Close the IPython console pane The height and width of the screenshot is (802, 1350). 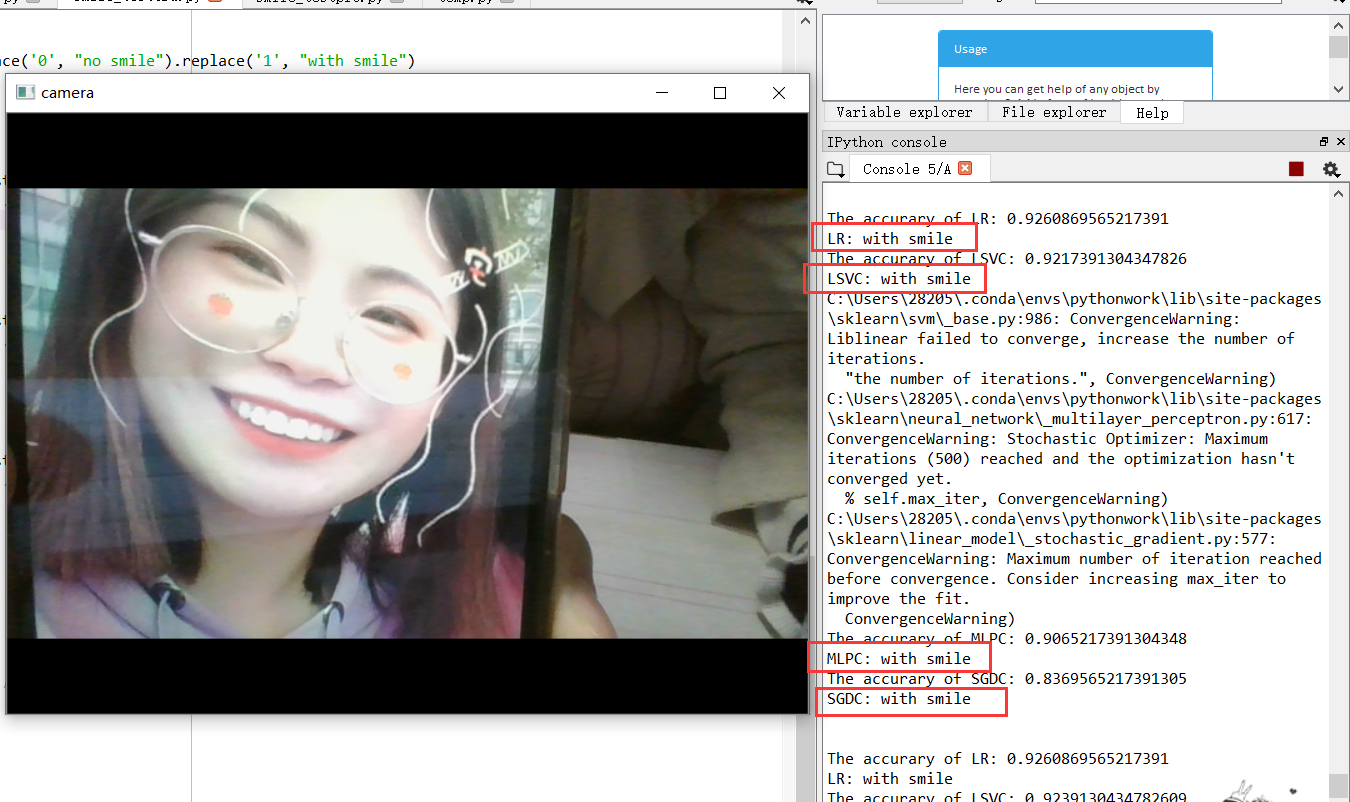tap(1339, 142)
